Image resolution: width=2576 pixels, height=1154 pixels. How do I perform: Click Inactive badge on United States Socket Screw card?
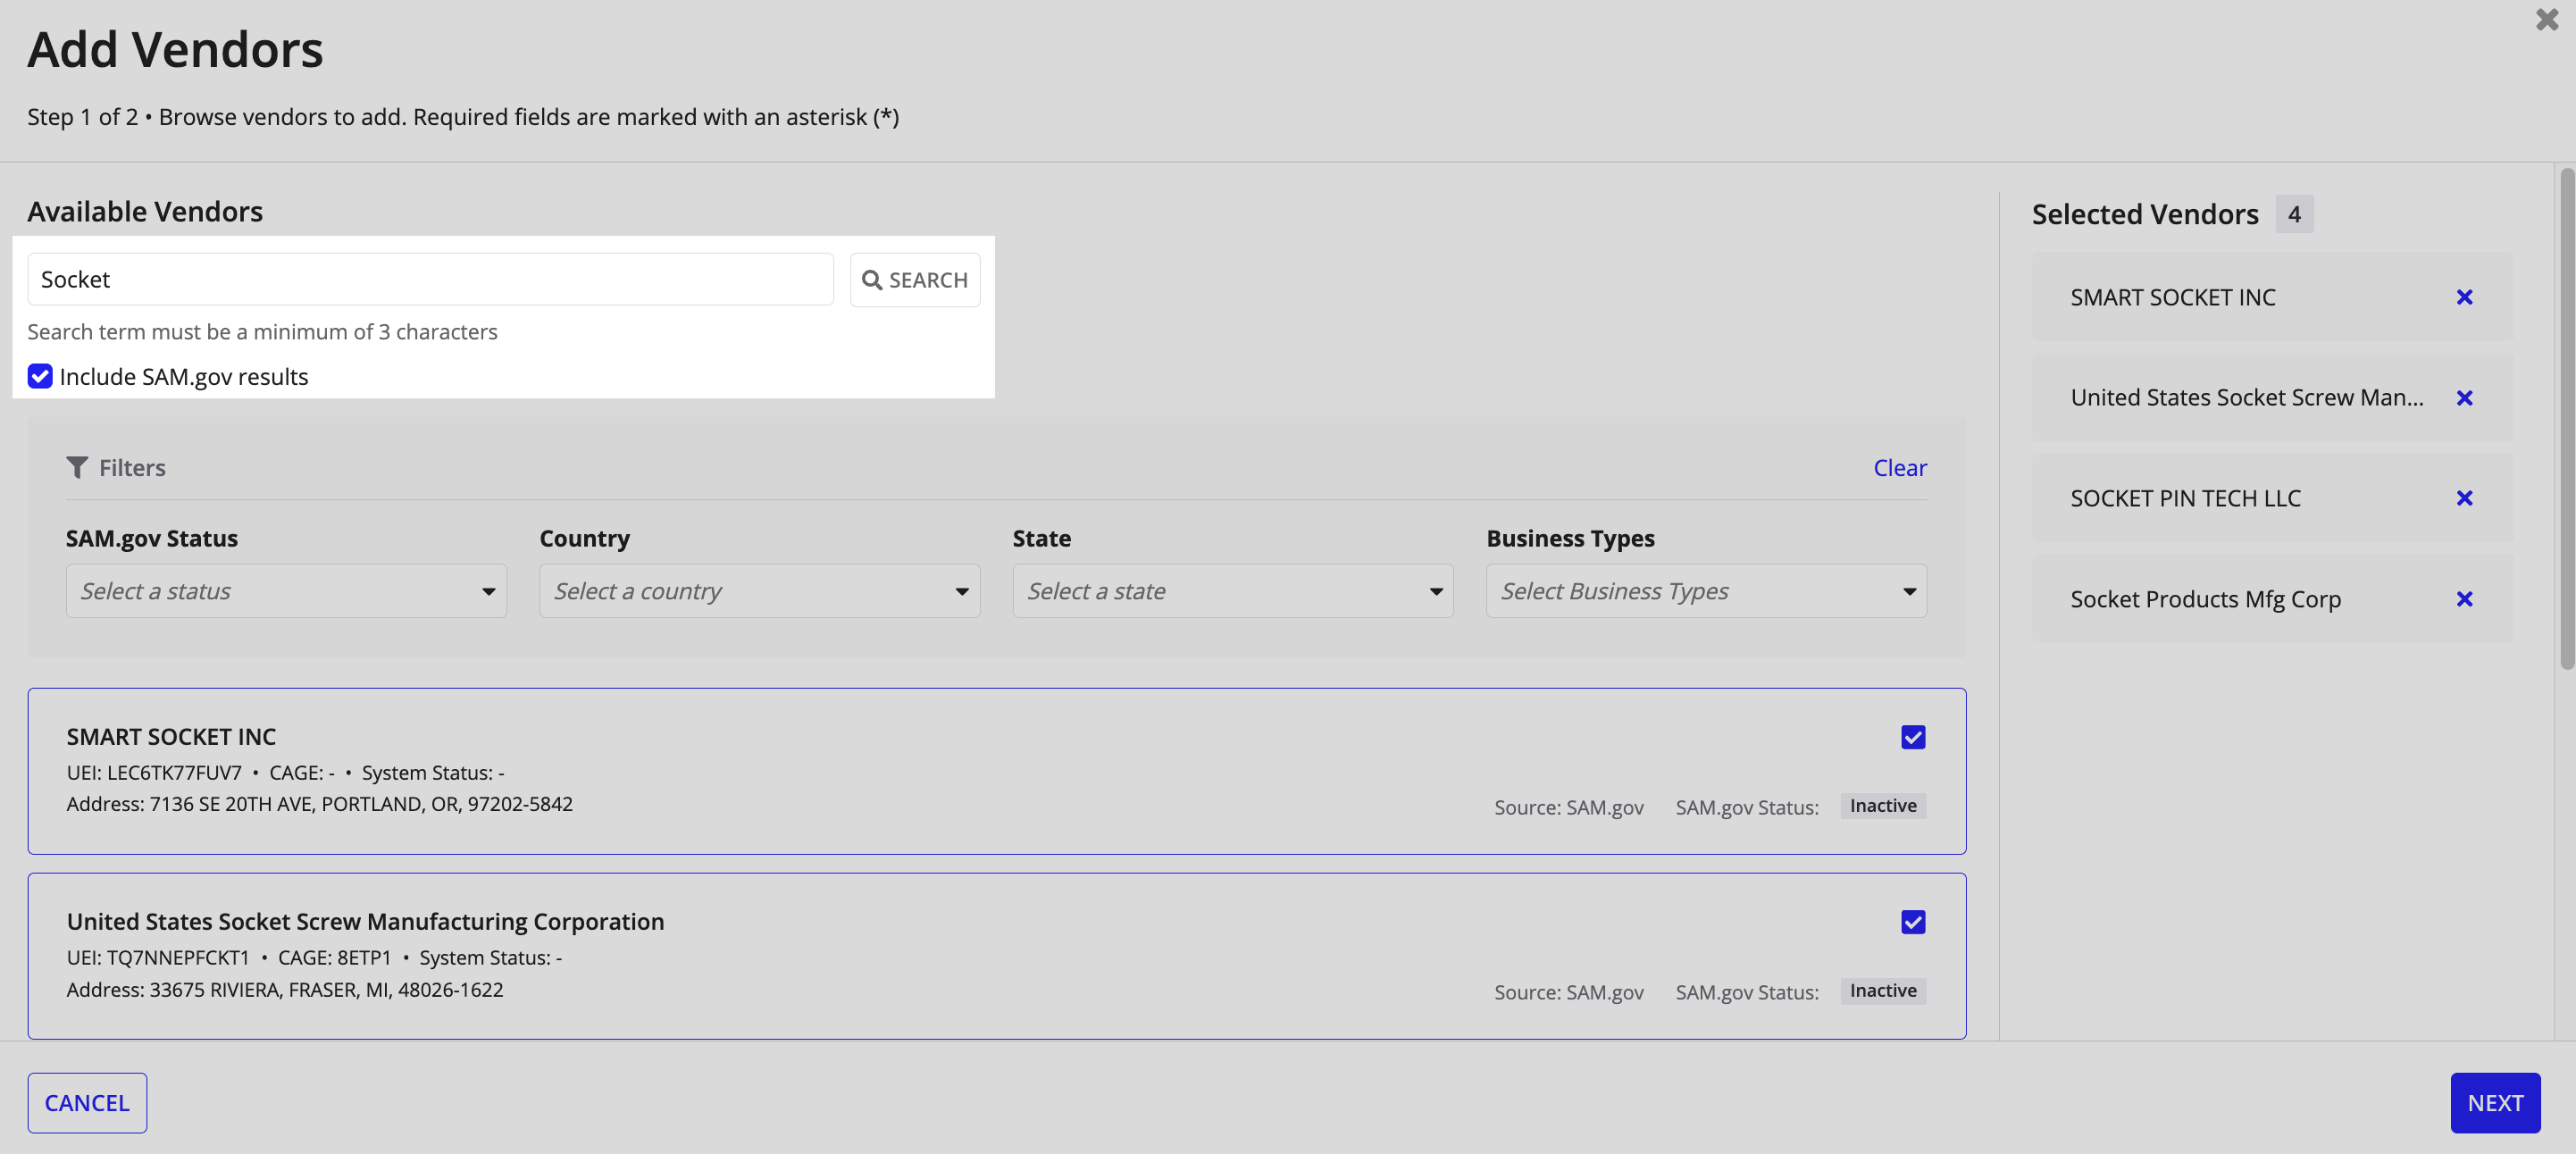point(1883,991)
